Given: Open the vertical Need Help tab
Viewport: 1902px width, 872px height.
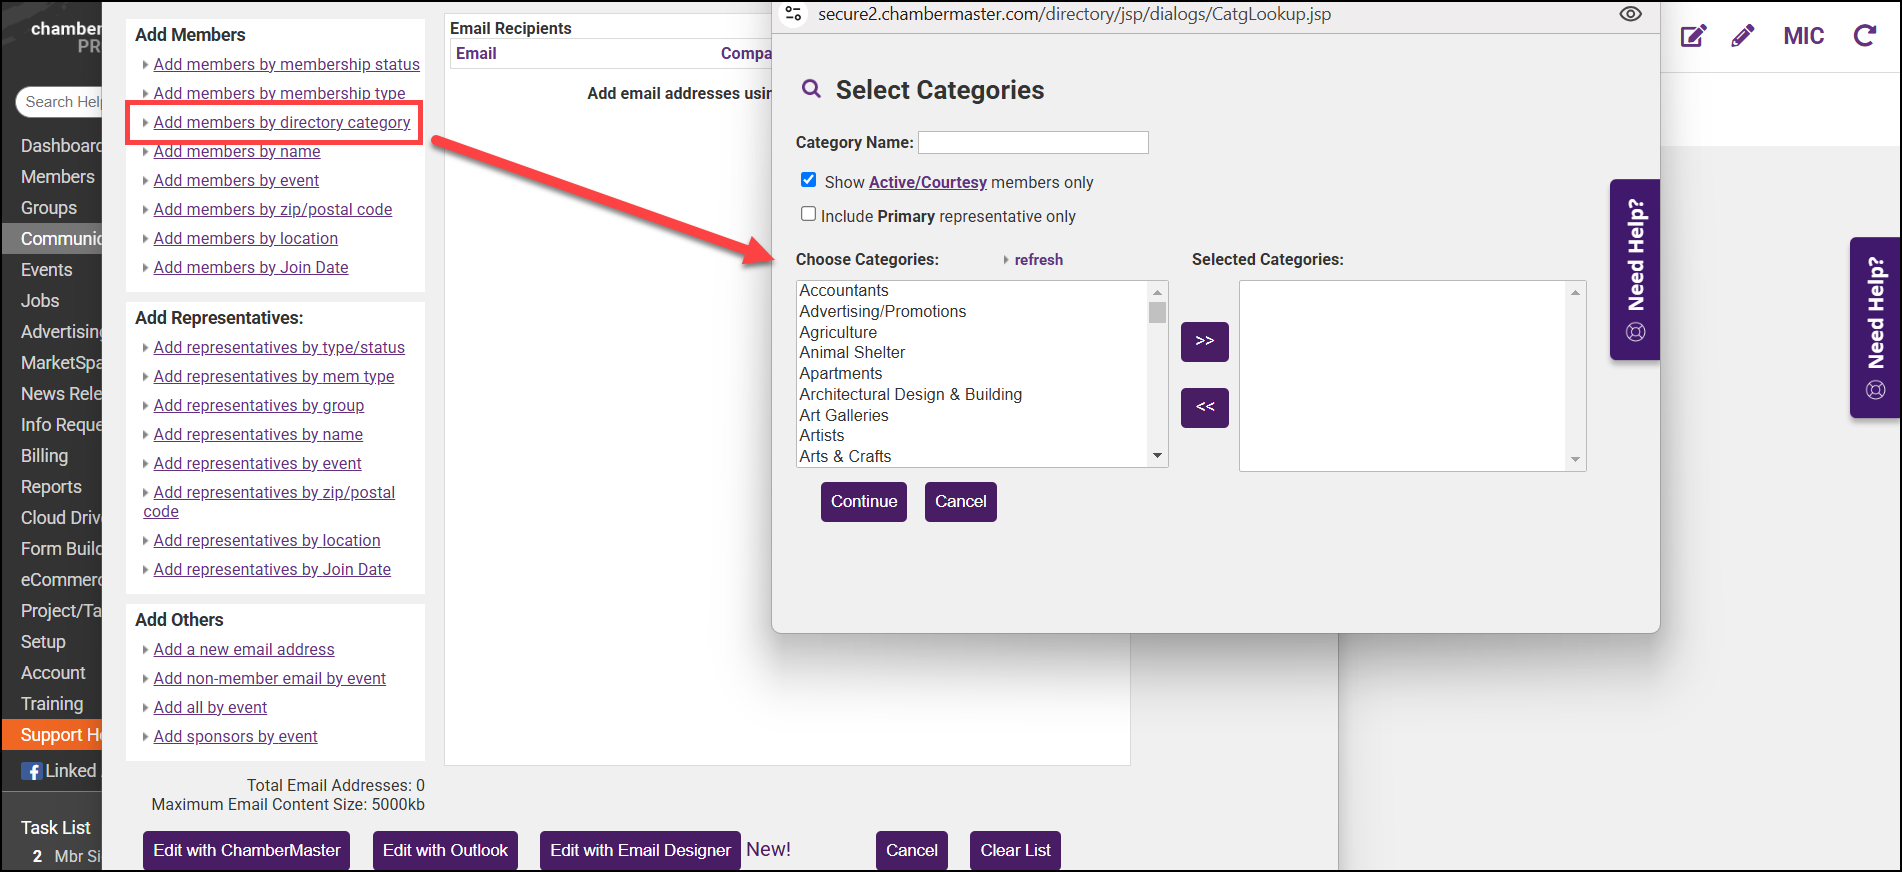Looking at the screenshot, I should pyautogui.click(x=1635, y=269).
